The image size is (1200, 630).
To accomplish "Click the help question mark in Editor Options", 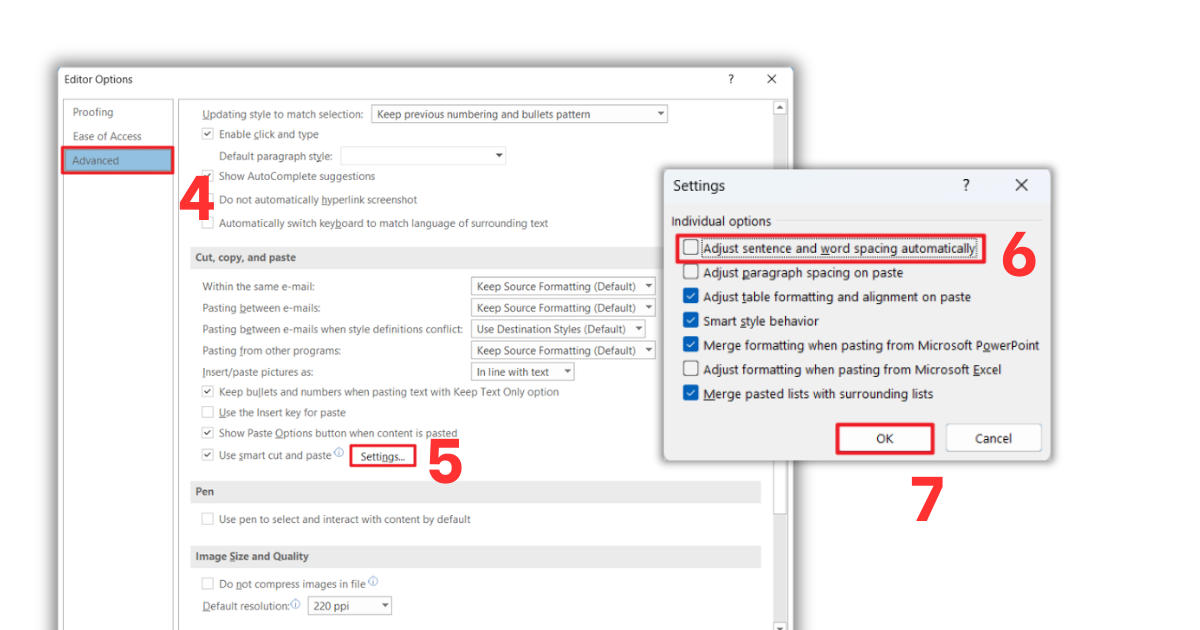I will point(731,79).
